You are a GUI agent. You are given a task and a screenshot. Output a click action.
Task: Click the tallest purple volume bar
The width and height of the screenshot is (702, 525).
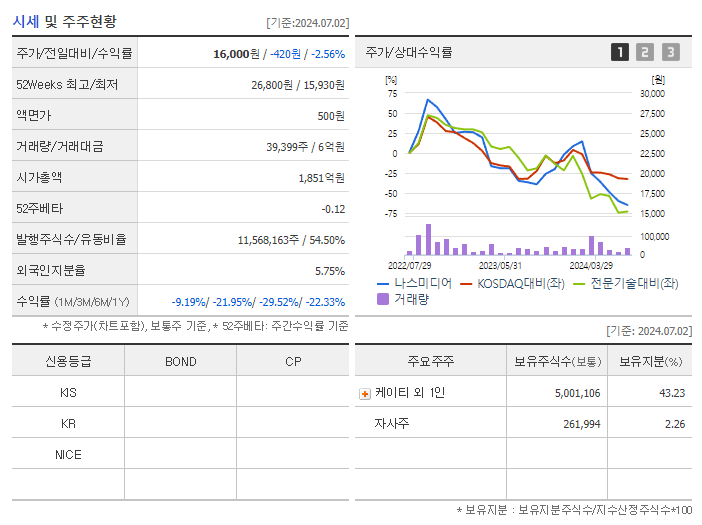click(428, 239)
